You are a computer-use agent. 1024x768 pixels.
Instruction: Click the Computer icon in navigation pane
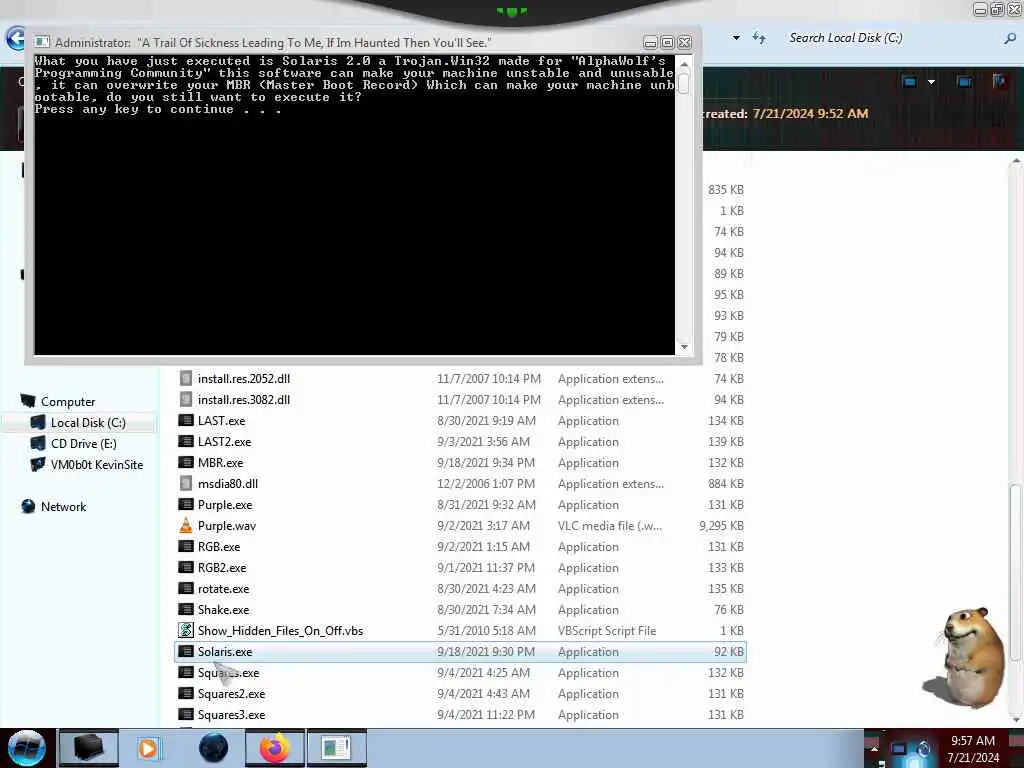(28, 401)
